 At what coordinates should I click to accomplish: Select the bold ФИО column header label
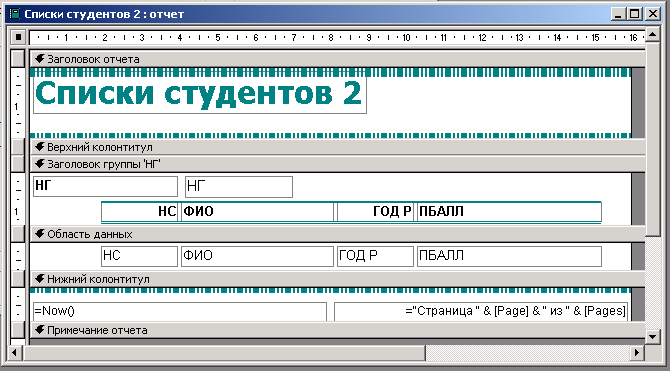[x=257, y=211]
